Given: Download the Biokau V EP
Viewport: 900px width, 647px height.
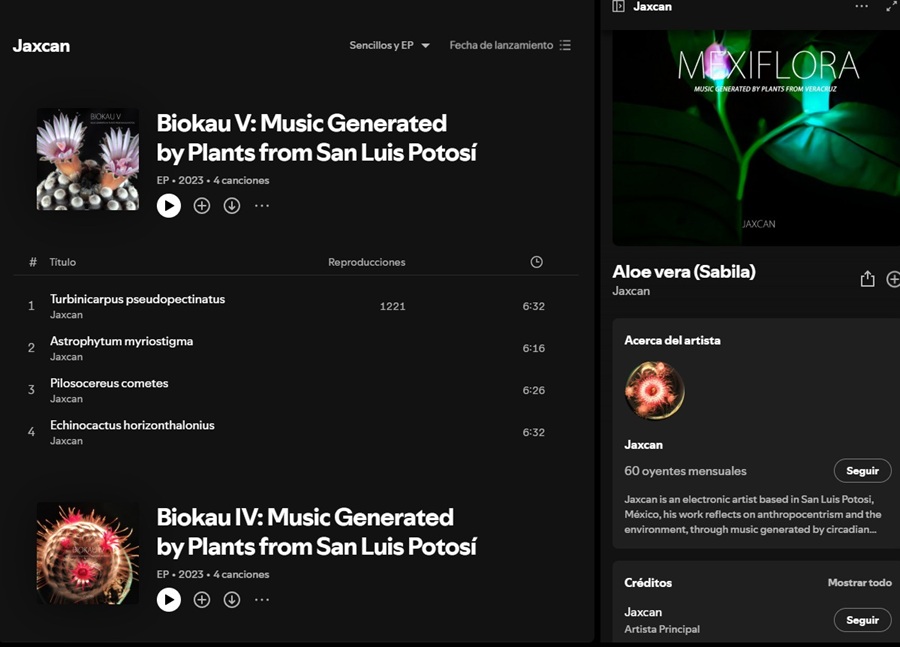Looking at the screenshot, I should coord(232,206).
